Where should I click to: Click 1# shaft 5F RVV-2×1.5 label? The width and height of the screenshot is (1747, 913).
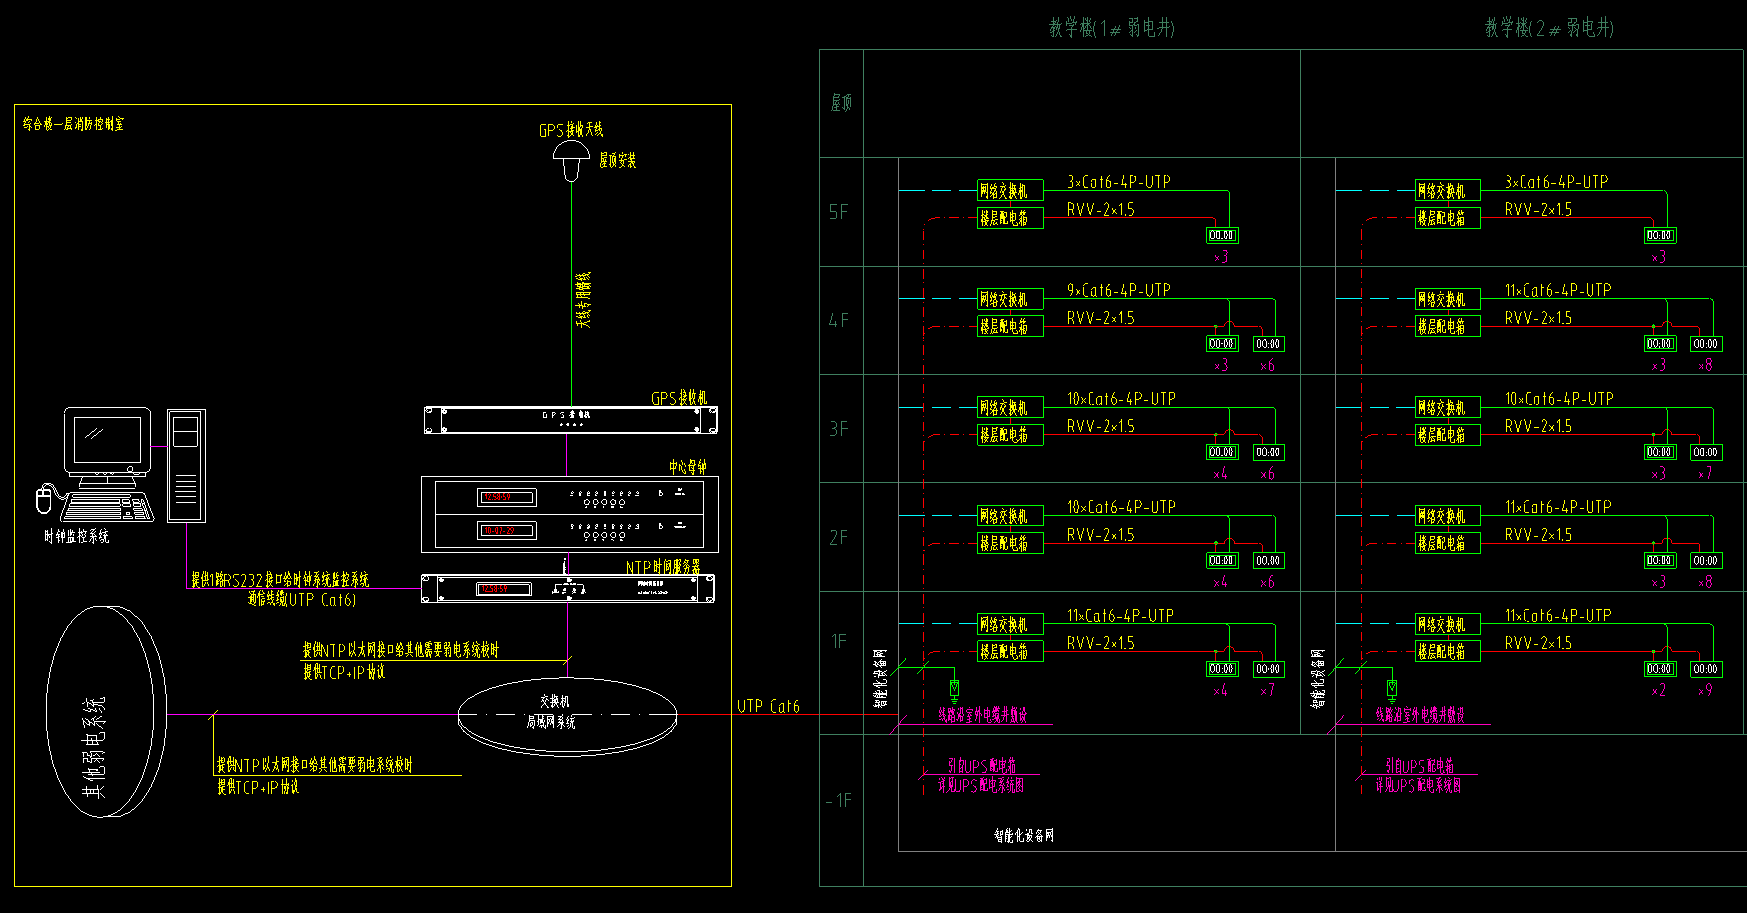pyautogui.click(x=1100, y=210)
